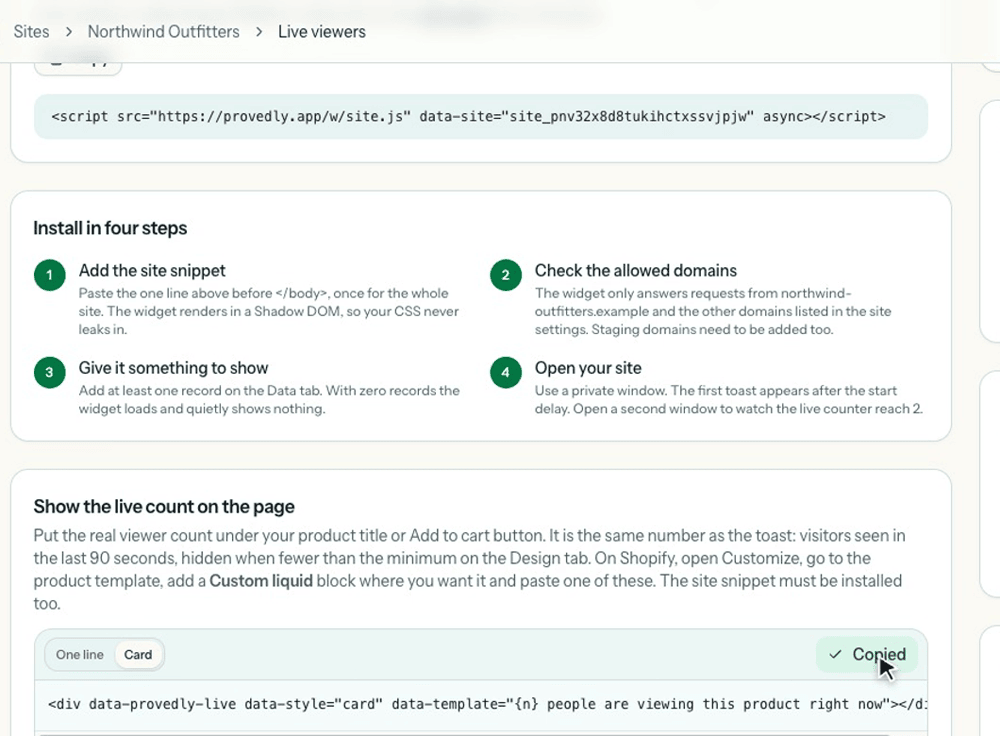Click the step 4 number badge

click(x=506, y=372)
